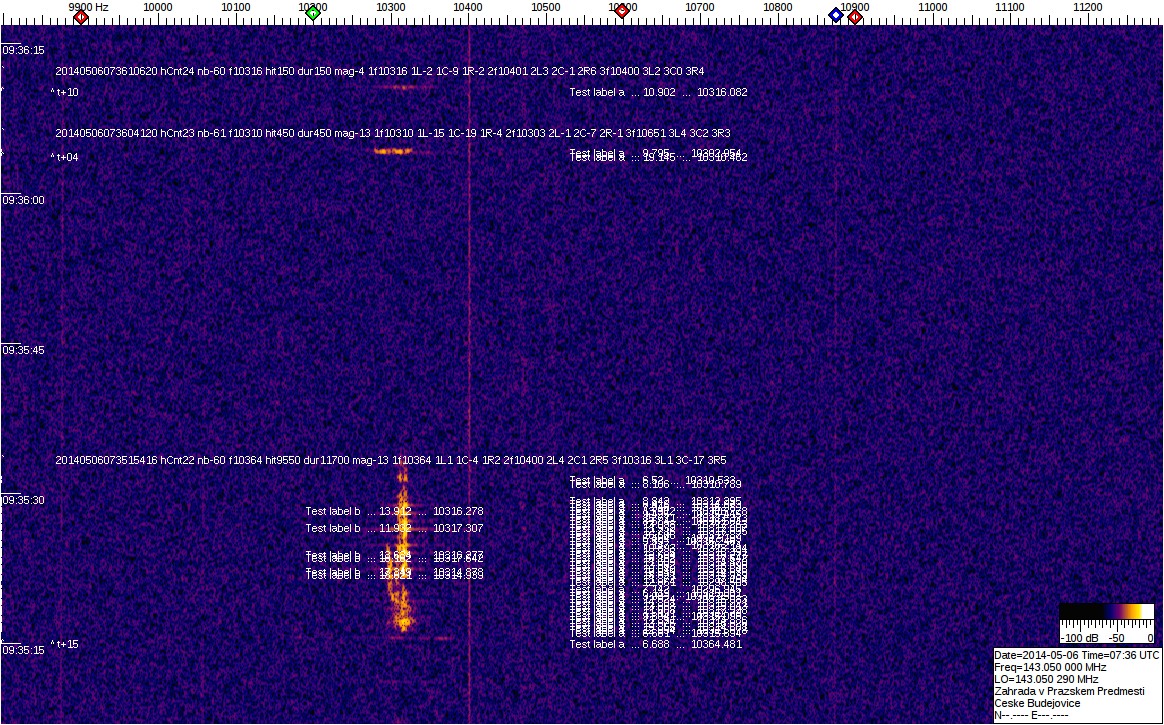Click the red diamond marker at 10600 Hz
This screenshot has height=725, width=1164.
(622, 12)
